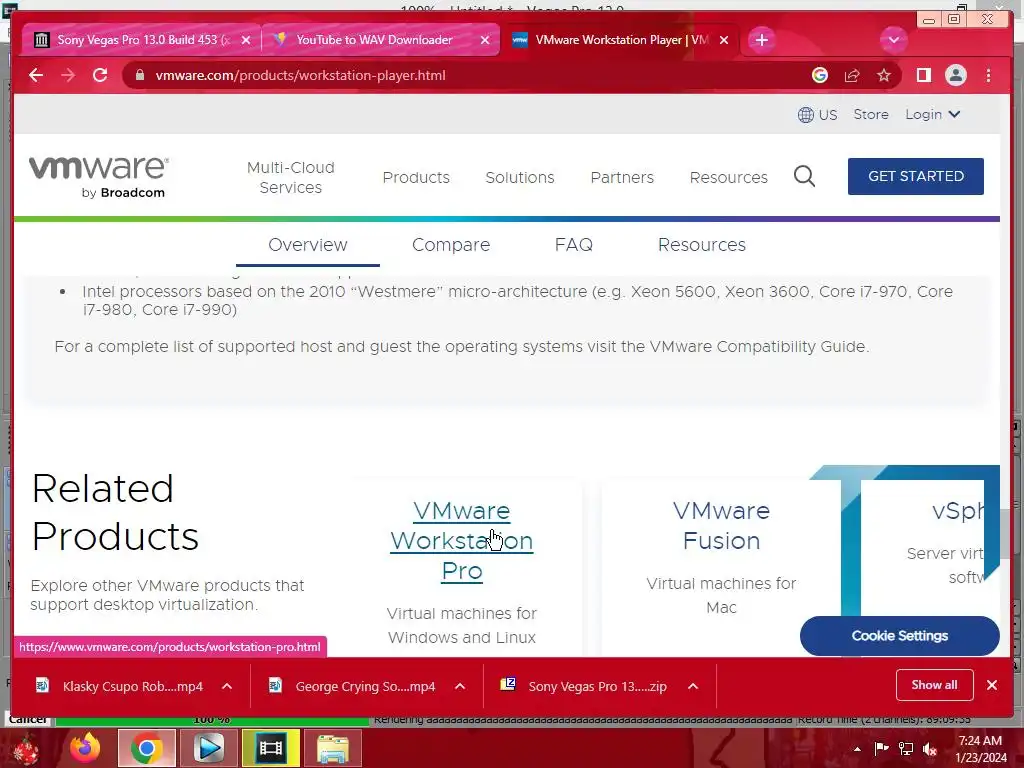The image size is (1024, 768).
Task: Open the Solutions menu
Action: point(520,177)
